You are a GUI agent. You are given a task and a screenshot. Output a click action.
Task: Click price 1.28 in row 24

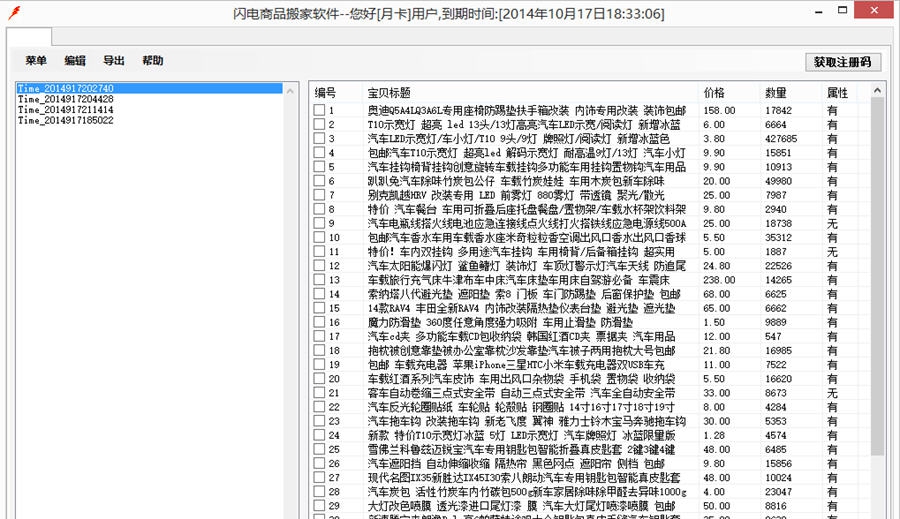714,435
